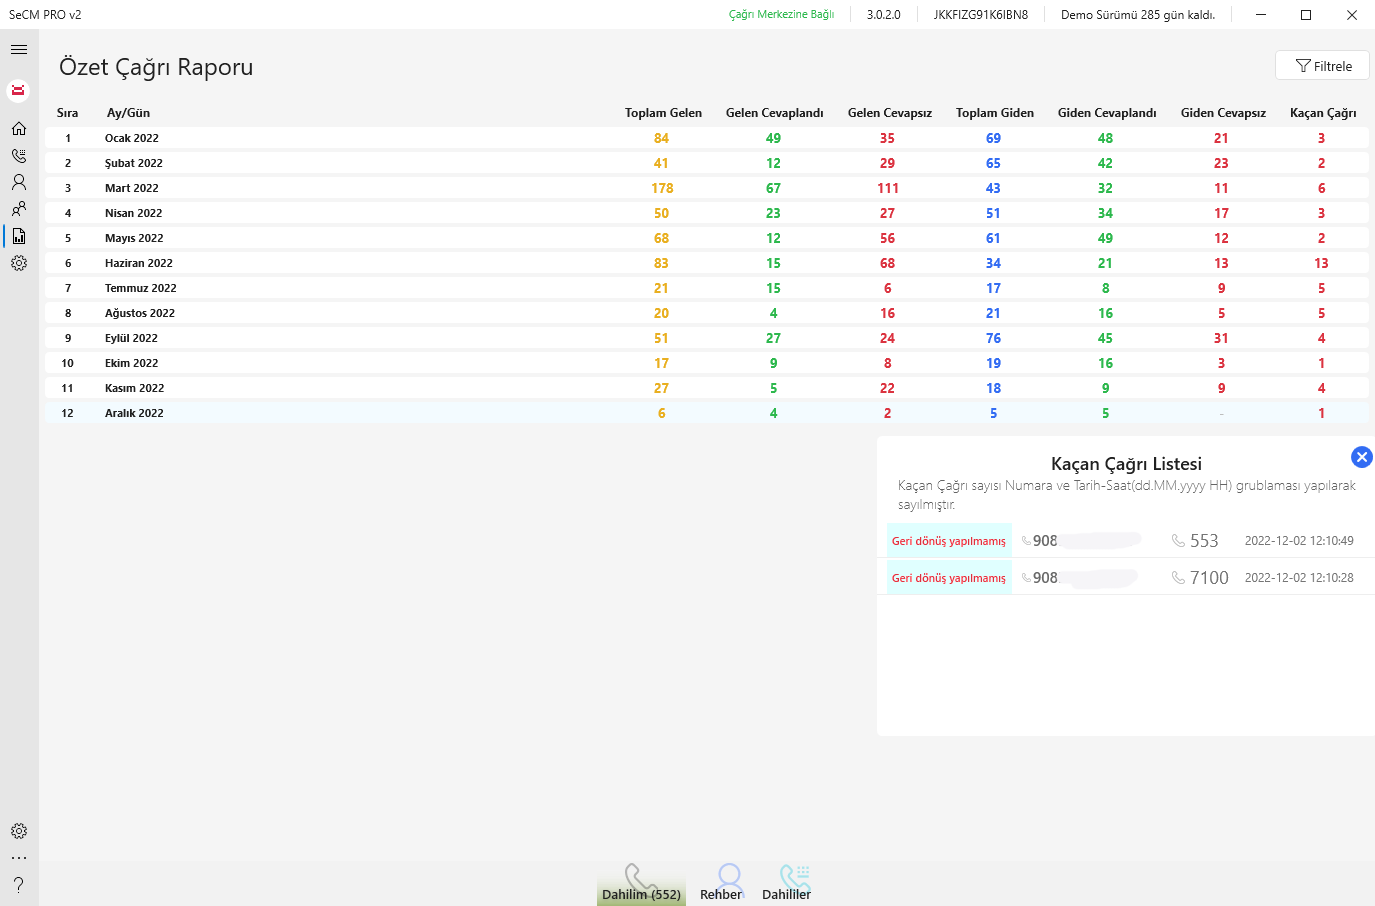Open the help question mark icon
The width and height of the screenshot is (1375, 906).
click(19, 885)
